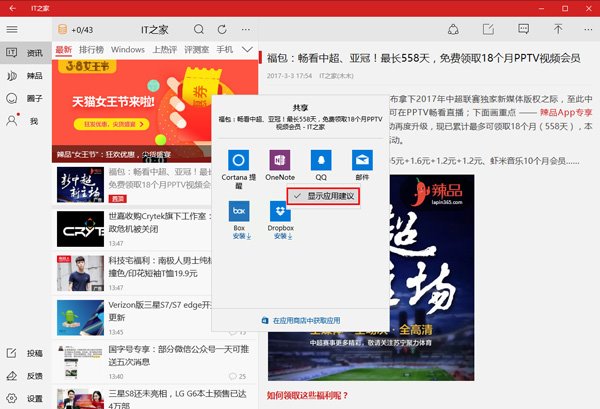The width and height of the screenshot is (600, 409).
Task: Share via QQ in share panel
Action: (321, 165)
